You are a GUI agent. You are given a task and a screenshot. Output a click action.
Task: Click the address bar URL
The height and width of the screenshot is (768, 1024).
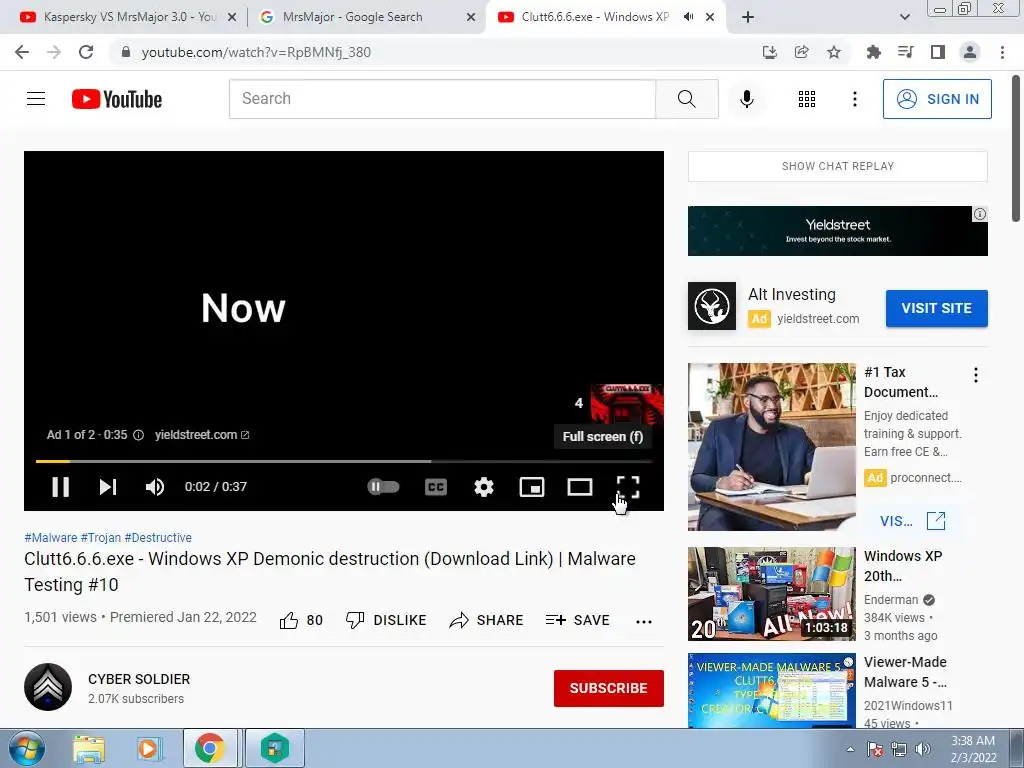coord(256,52)
